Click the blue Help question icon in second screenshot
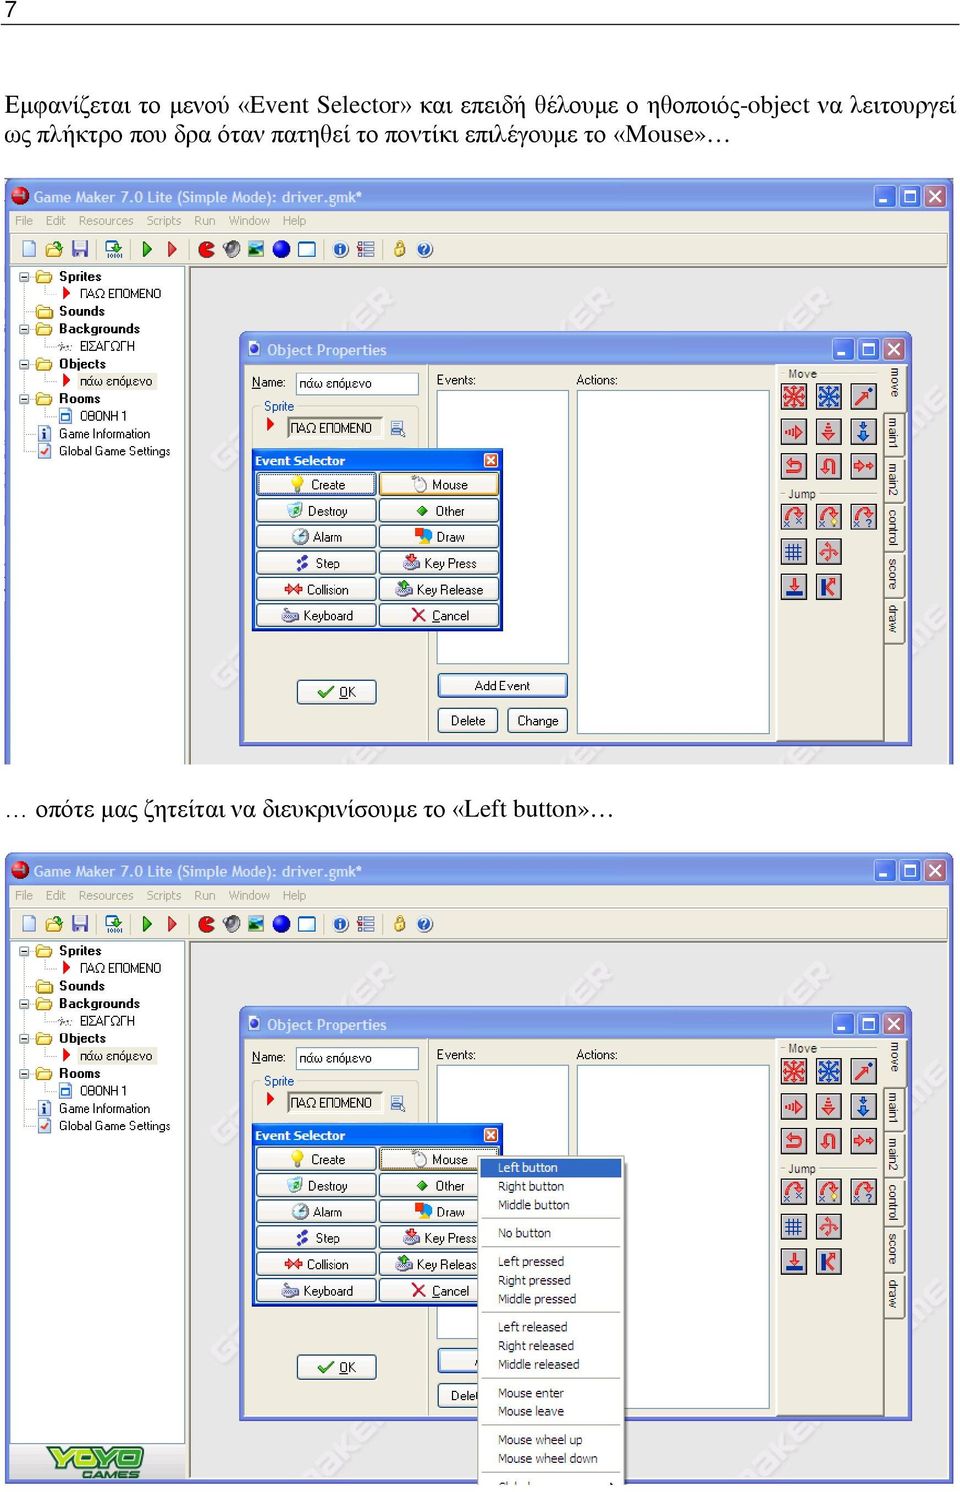 pos(425,924)
